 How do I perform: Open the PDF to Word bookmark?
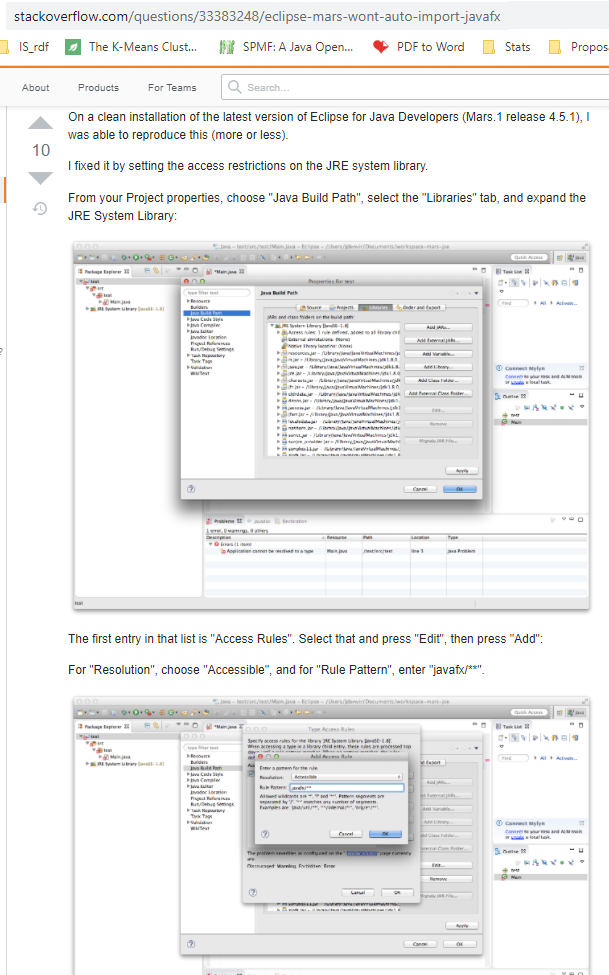(x=419, y=47)
